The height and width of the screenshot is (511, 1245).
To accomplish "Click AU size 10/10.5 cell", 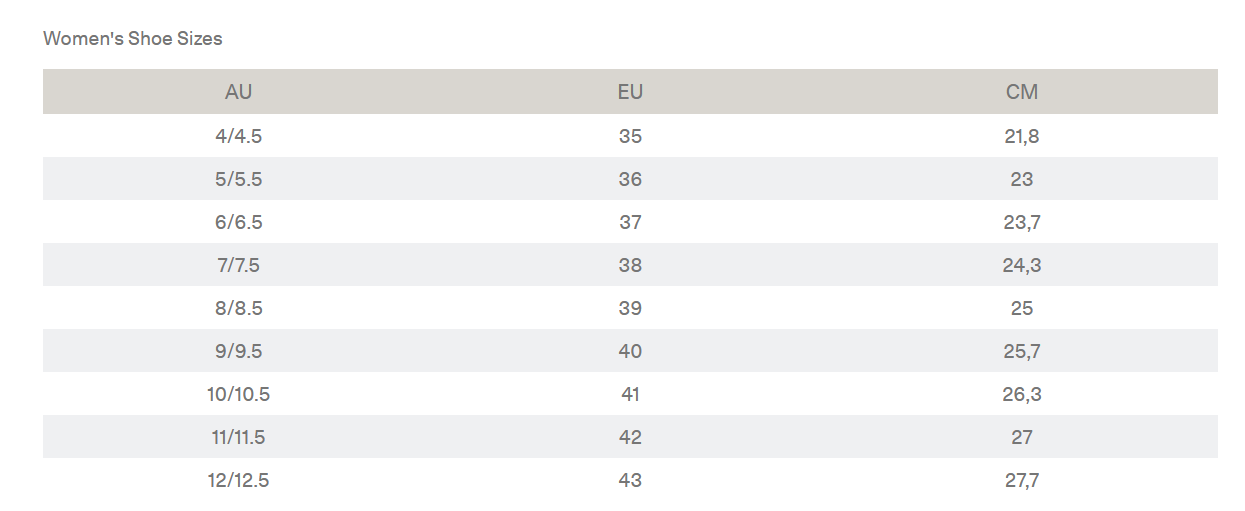I will (239, 394).
